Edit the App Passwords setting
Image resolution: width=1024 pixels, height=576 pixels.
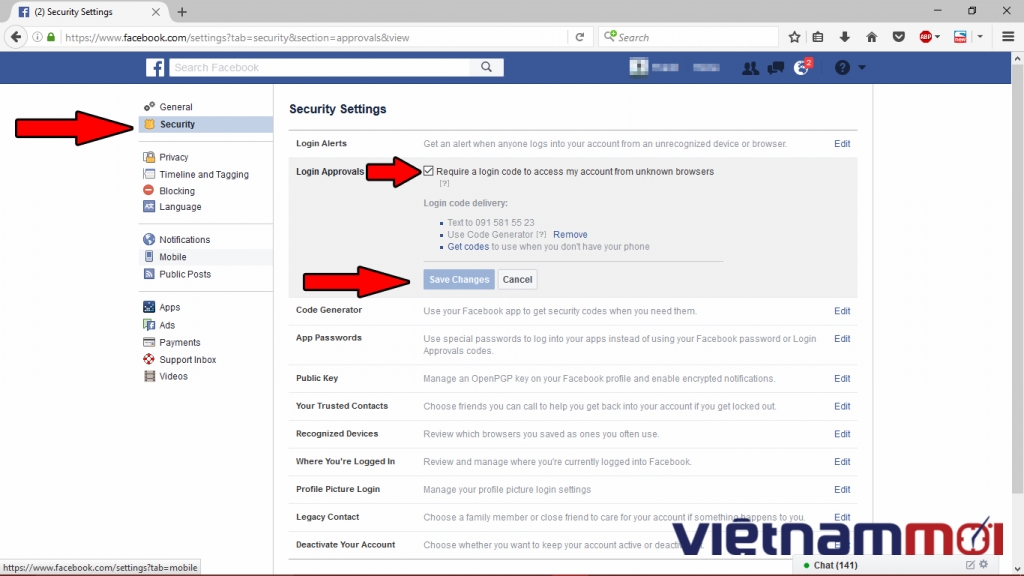[842, 339]
